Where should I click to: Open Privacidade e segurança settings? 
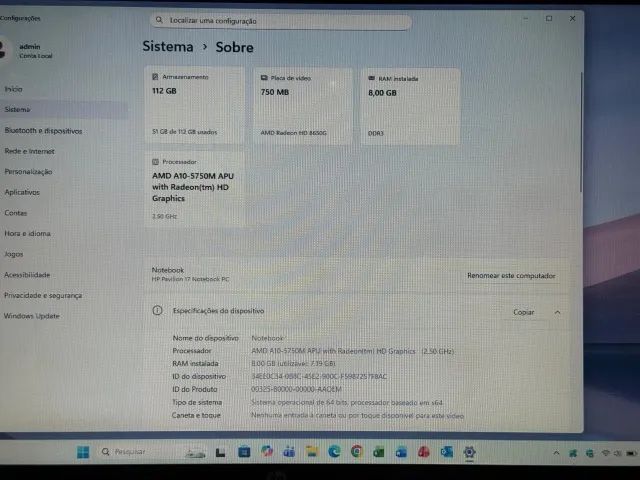click(43, 295)
